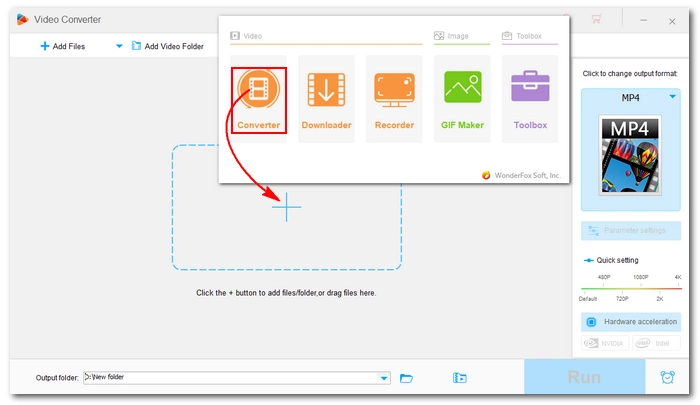Toggle NVIDIA acceleration option
Image resolution: width=700 pixels, height=405 pixels.
pos(605,343)
